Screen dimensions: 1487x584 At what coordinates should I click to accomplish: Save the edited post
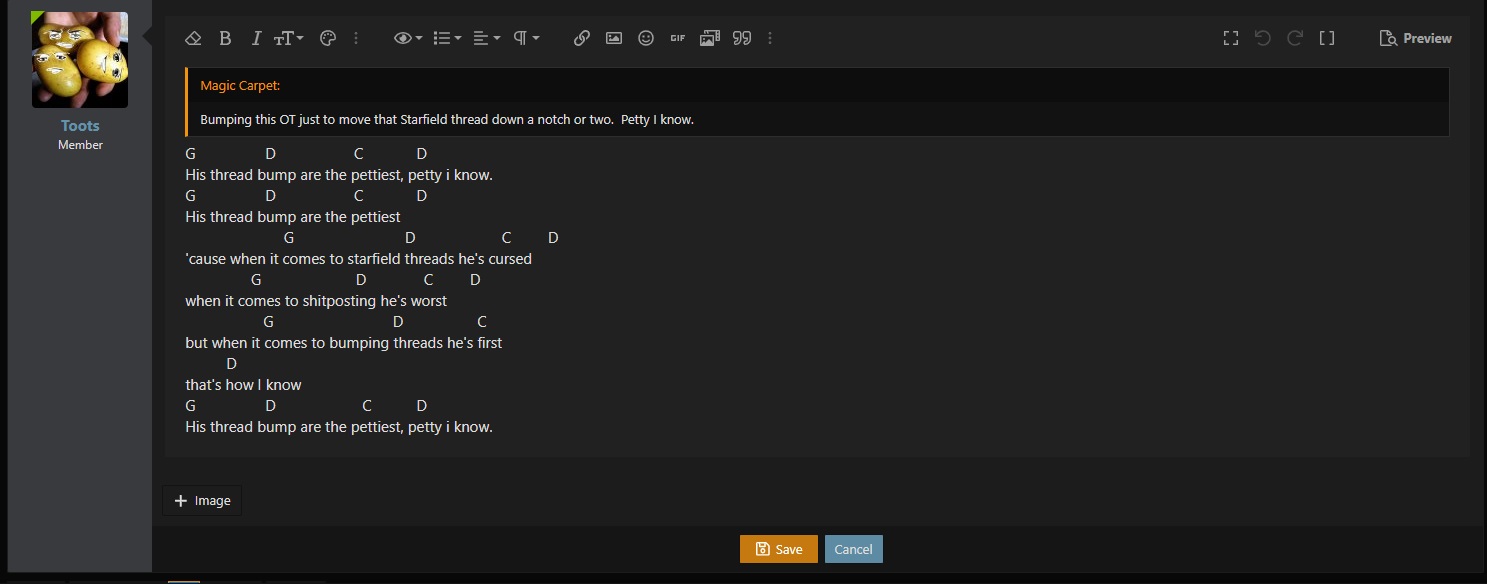[x=778, y=549]
